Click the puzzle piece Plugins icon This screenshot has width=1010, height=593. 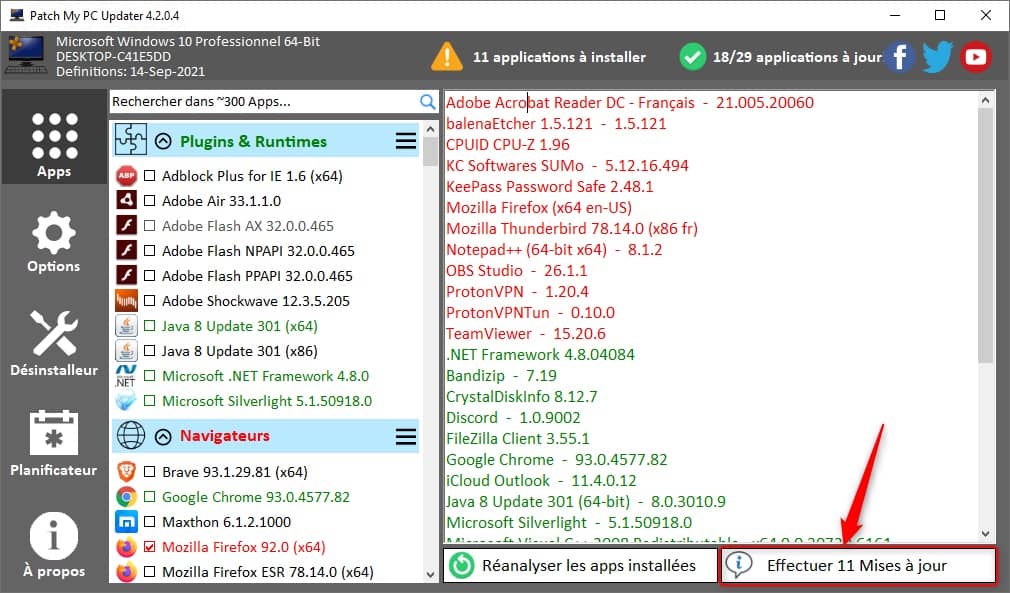(131, 139)
